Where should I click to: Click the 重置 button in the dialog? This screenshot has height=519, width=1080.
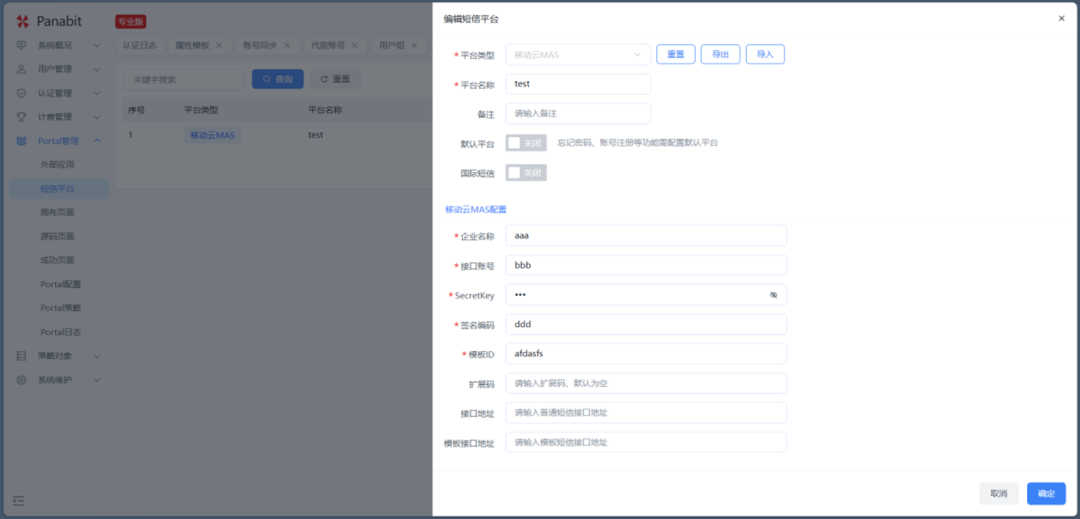(676, 54)
